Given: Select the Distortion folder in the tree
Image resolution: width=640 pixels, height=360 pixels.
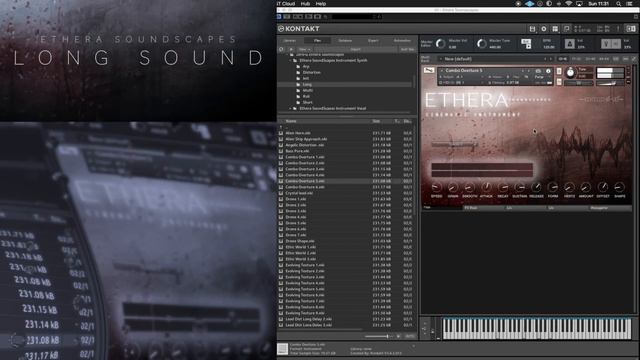Looking at the screenshot, I should point(311,73).
